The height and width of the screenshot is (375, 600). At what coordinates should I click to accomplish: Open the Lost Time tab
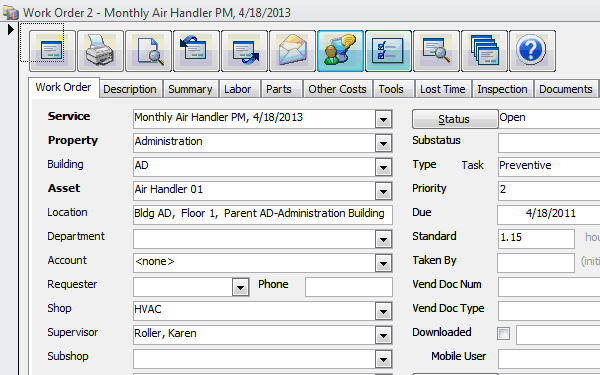pyautogui.click(x=443, y=89)
